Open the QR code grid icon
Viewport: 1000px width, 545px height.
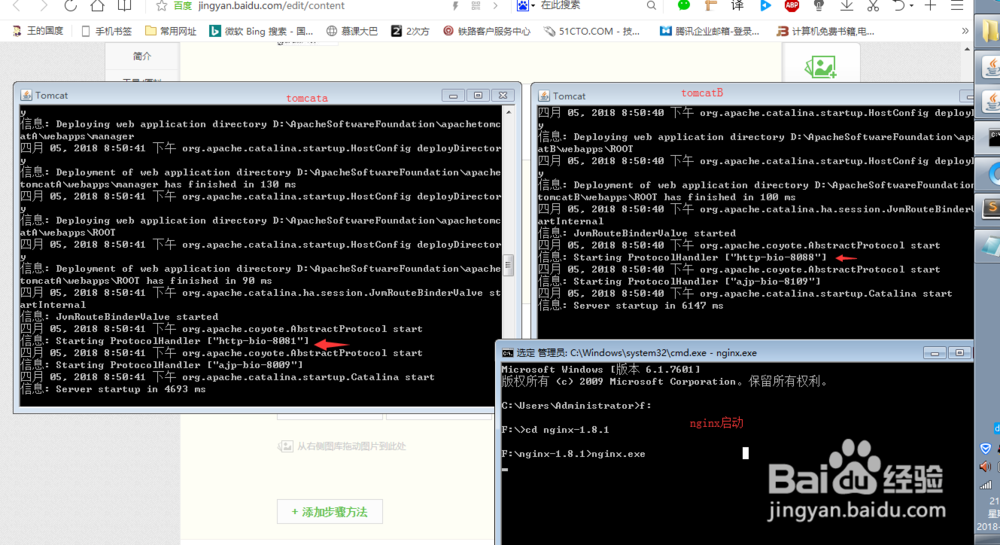coord(476,6)
